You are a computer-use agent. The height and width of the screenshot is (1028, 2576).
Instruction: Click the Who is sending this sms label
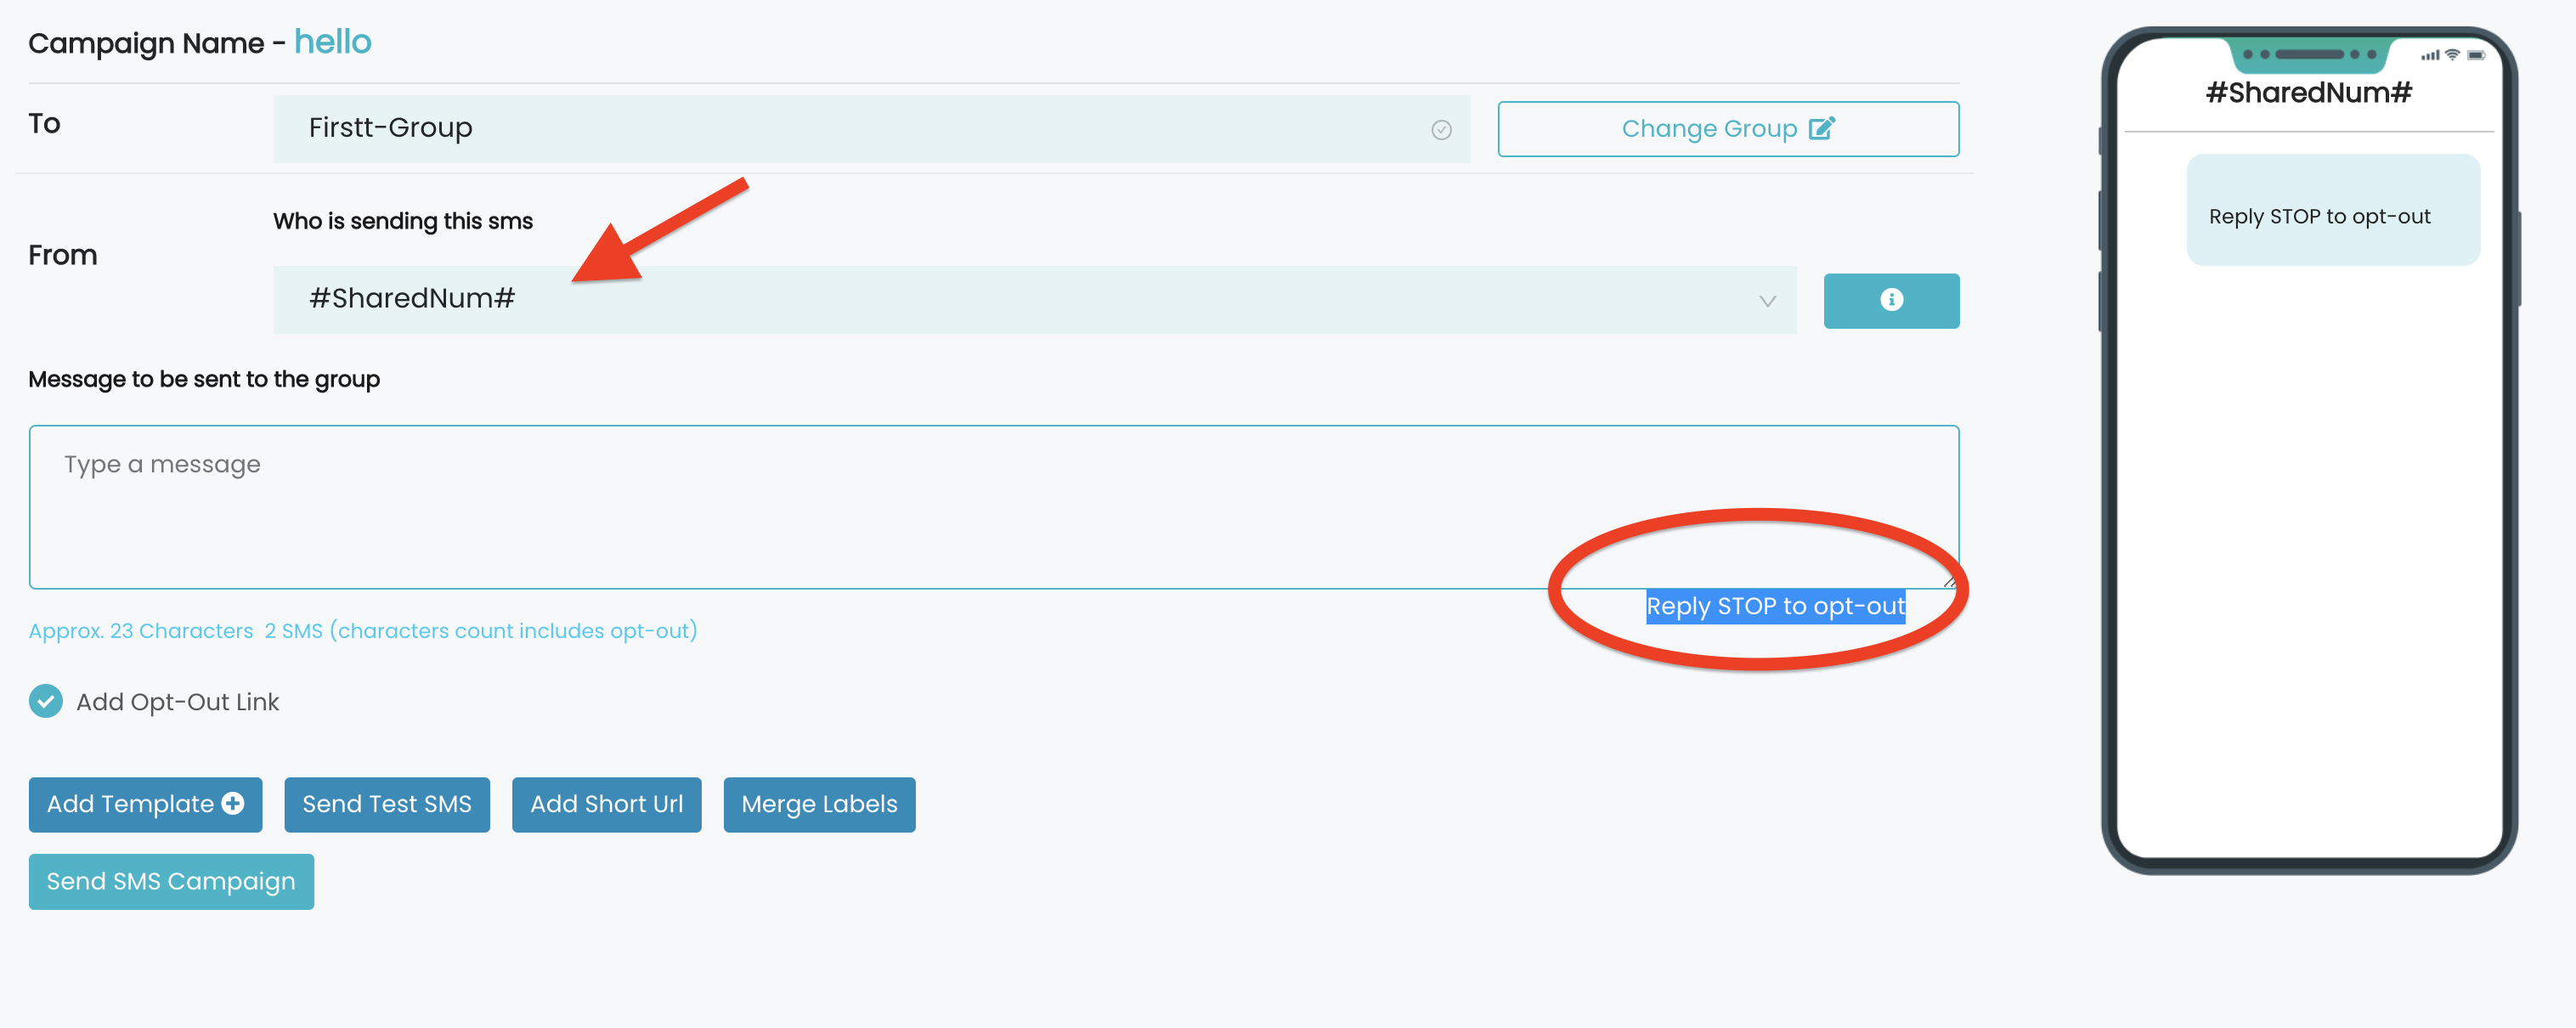(x=403, y=221)
